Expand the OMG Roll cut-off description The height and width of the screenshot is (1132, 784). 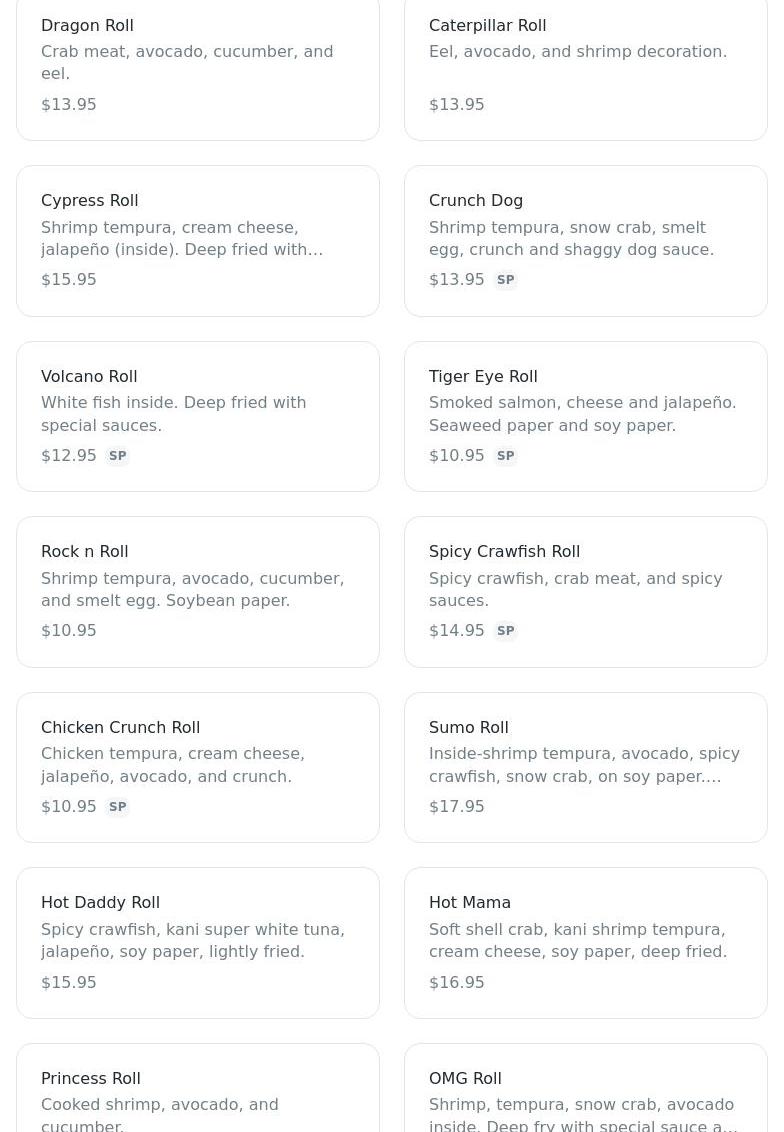[583, 1125]
